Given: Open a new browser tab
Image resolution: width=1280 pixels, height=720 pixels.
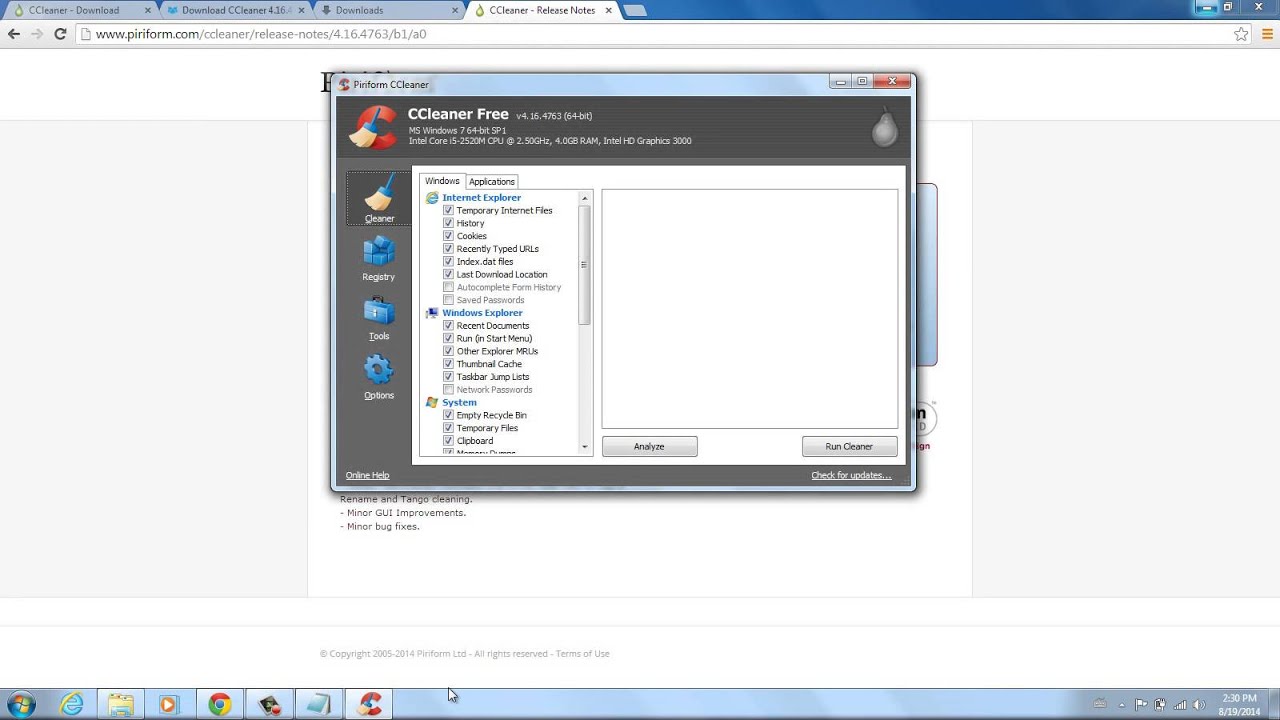Looking at the screenshot, I should pos(635,11).
